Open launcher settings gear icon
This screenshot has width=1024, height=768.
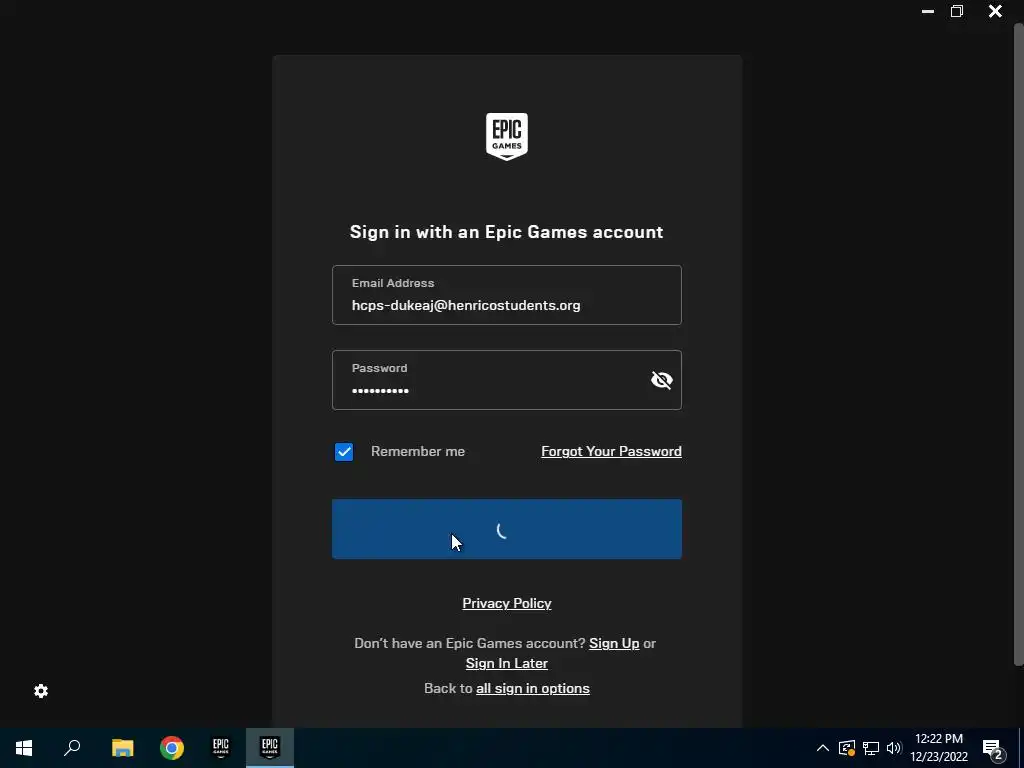click(x=41, y=691)
